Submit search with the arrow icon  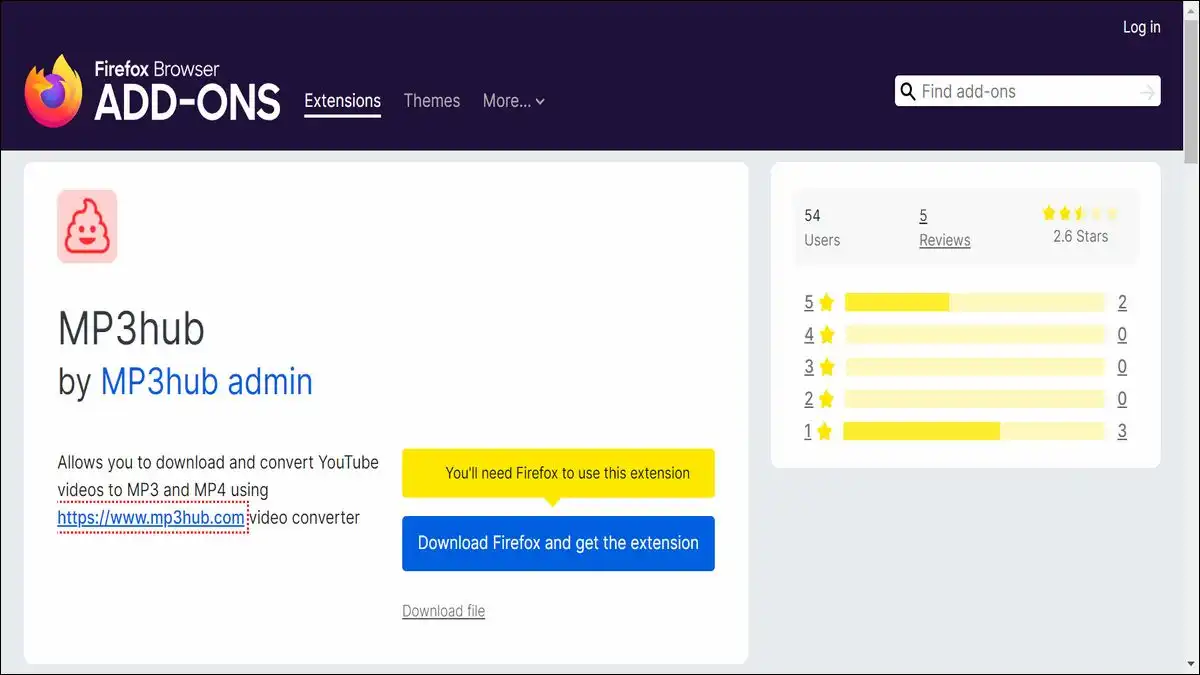click(1147, 92)
